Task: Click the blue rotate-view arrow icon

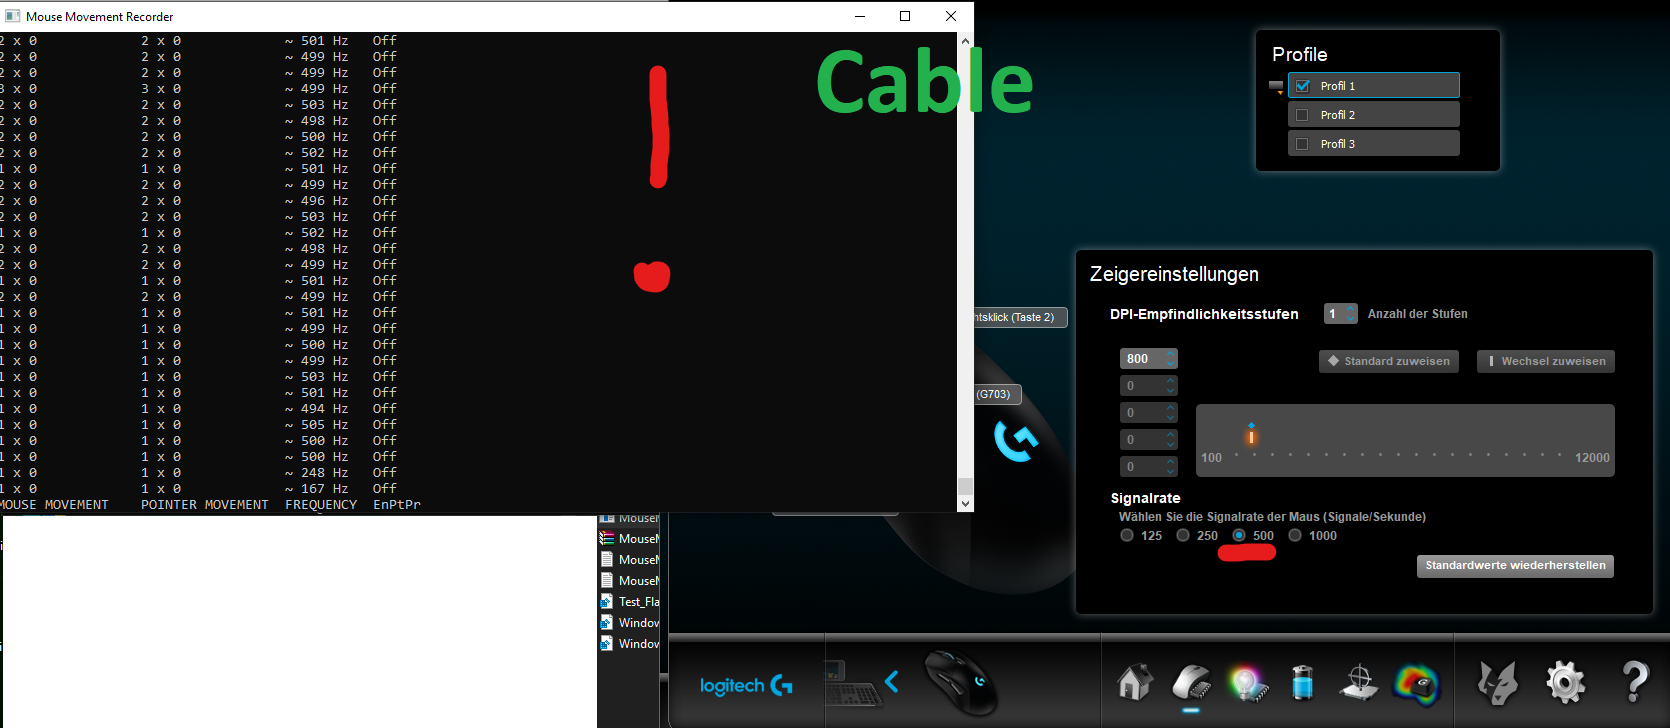Action: (x=1016, y=440)
